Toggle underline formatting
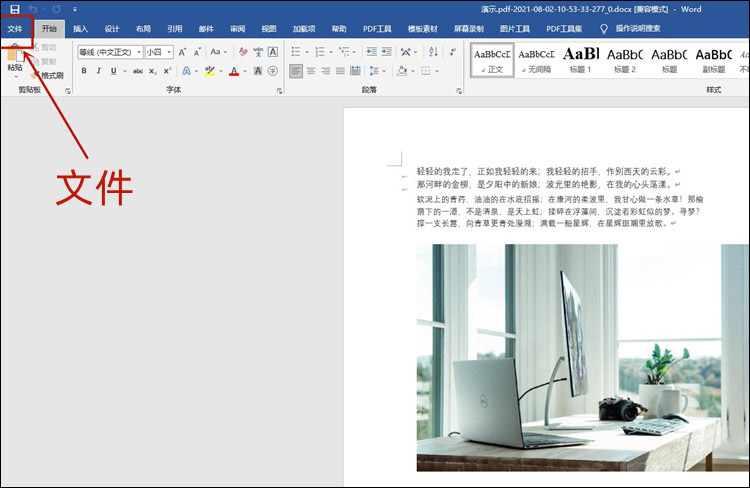750x488 pixels. point(113,71)
